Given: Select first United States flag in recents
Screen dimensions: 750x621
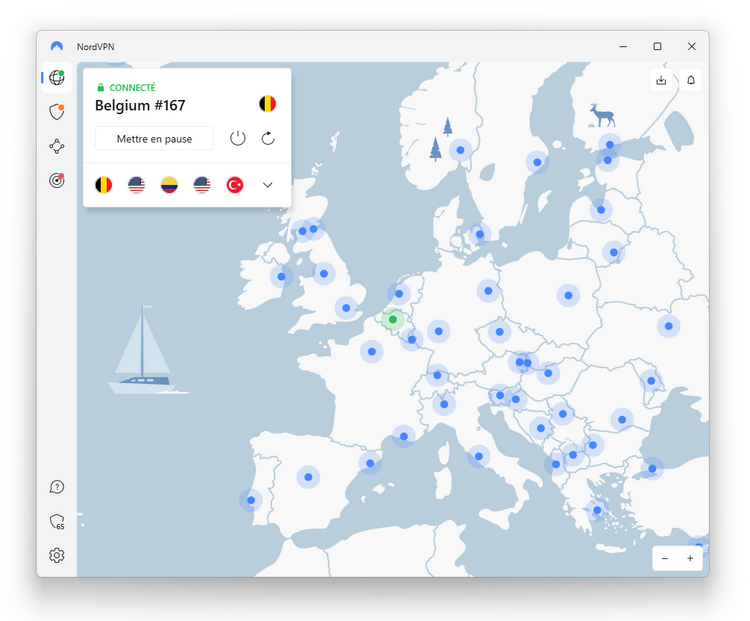Looking at the screenshot, I should (x=136, y=185).
